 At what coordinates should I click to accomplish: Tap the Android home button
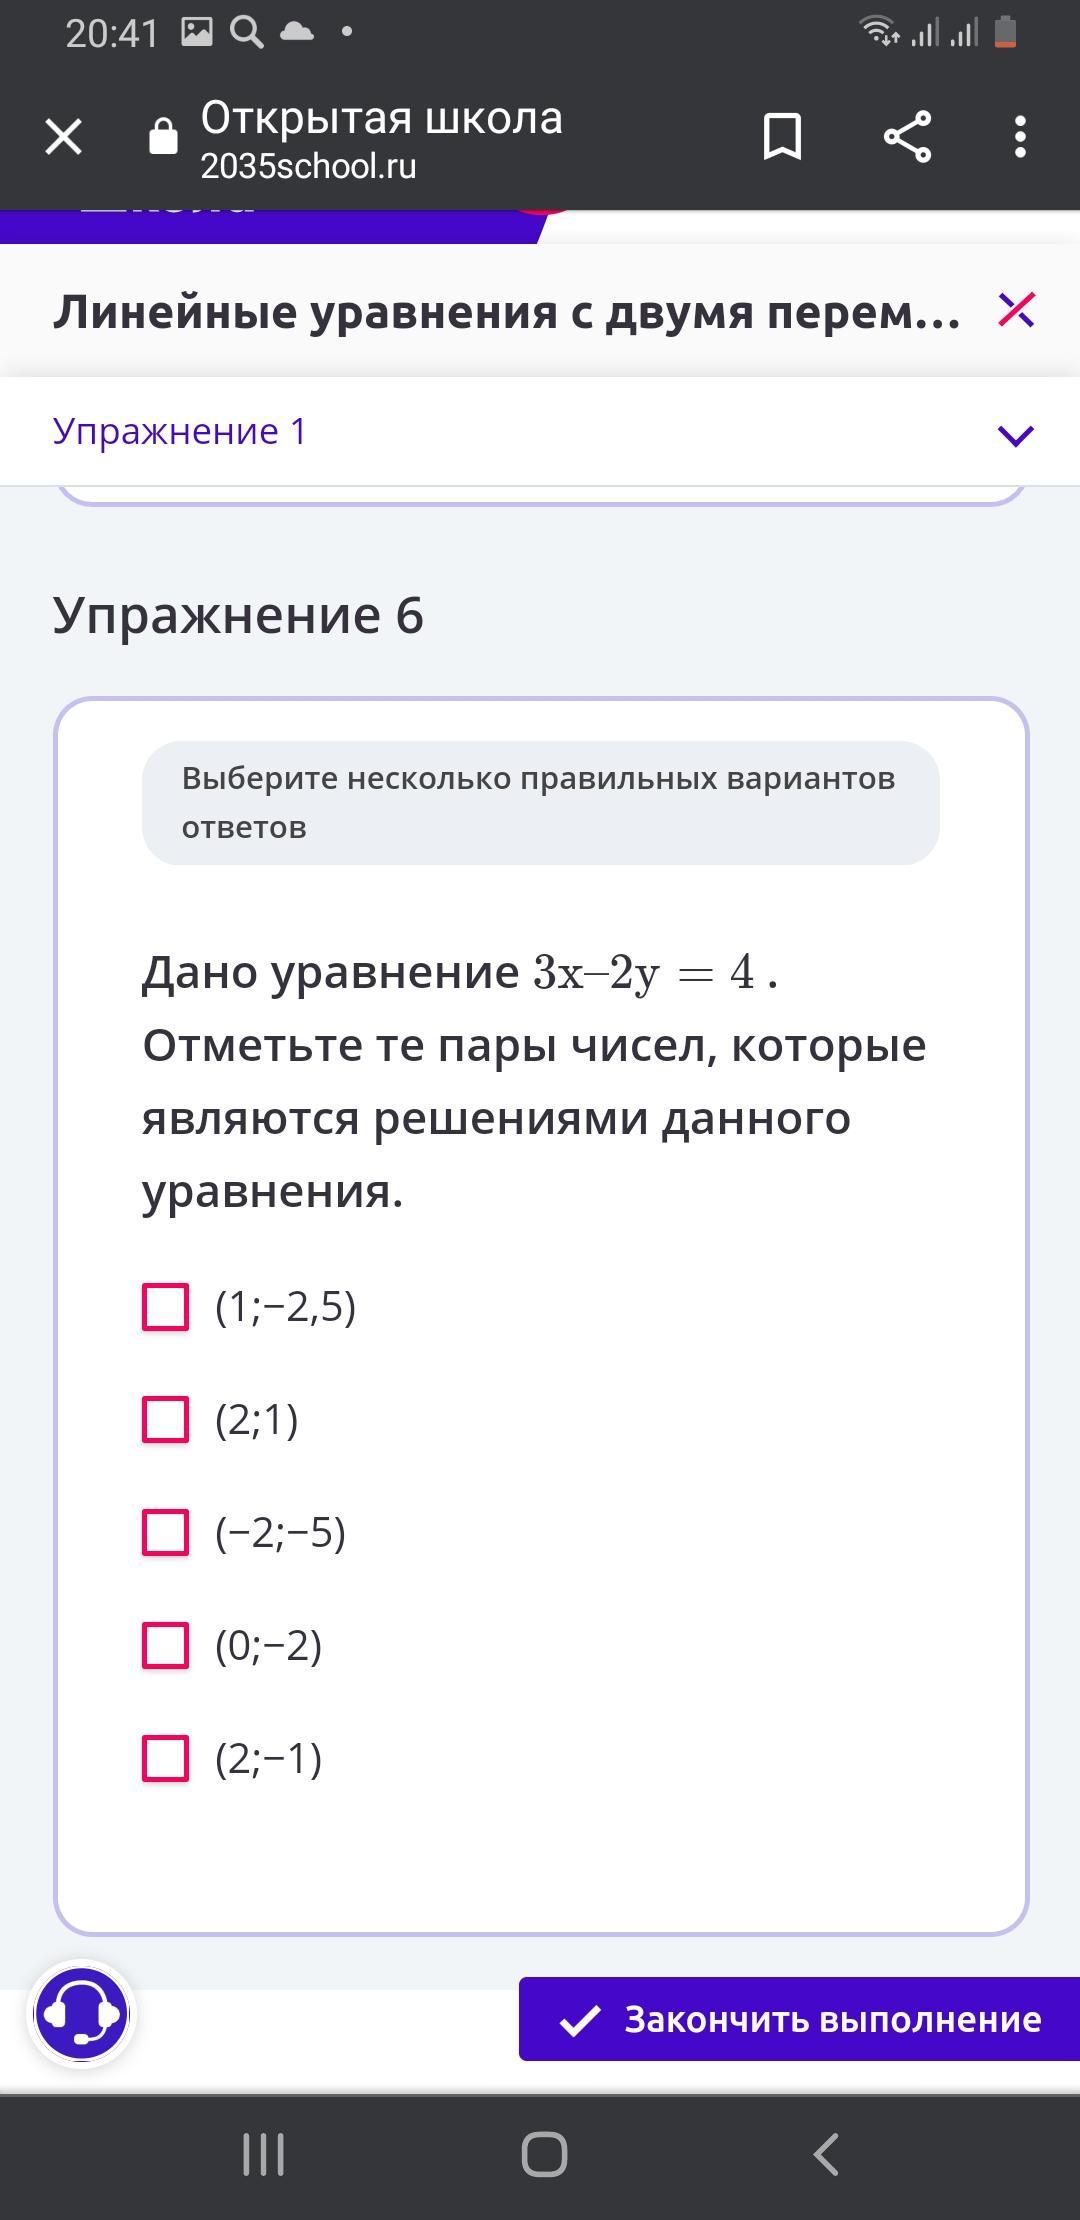544,2154
